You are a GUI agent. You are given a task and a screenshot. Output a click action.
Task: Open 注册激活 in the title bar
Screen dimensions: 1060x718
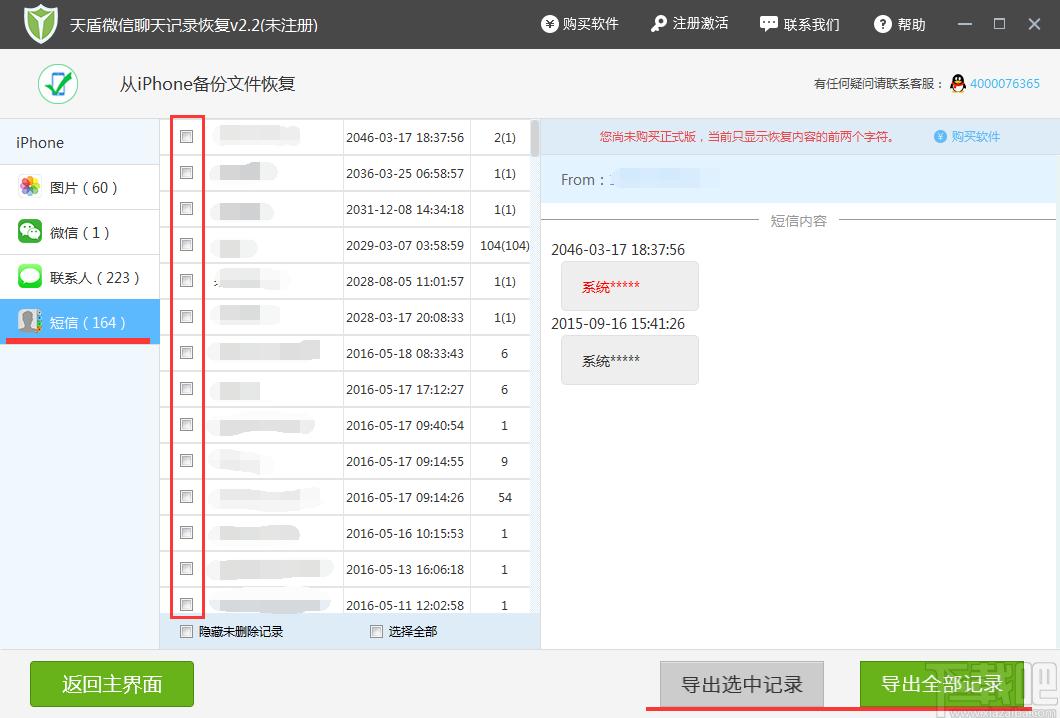pos(690,24)
